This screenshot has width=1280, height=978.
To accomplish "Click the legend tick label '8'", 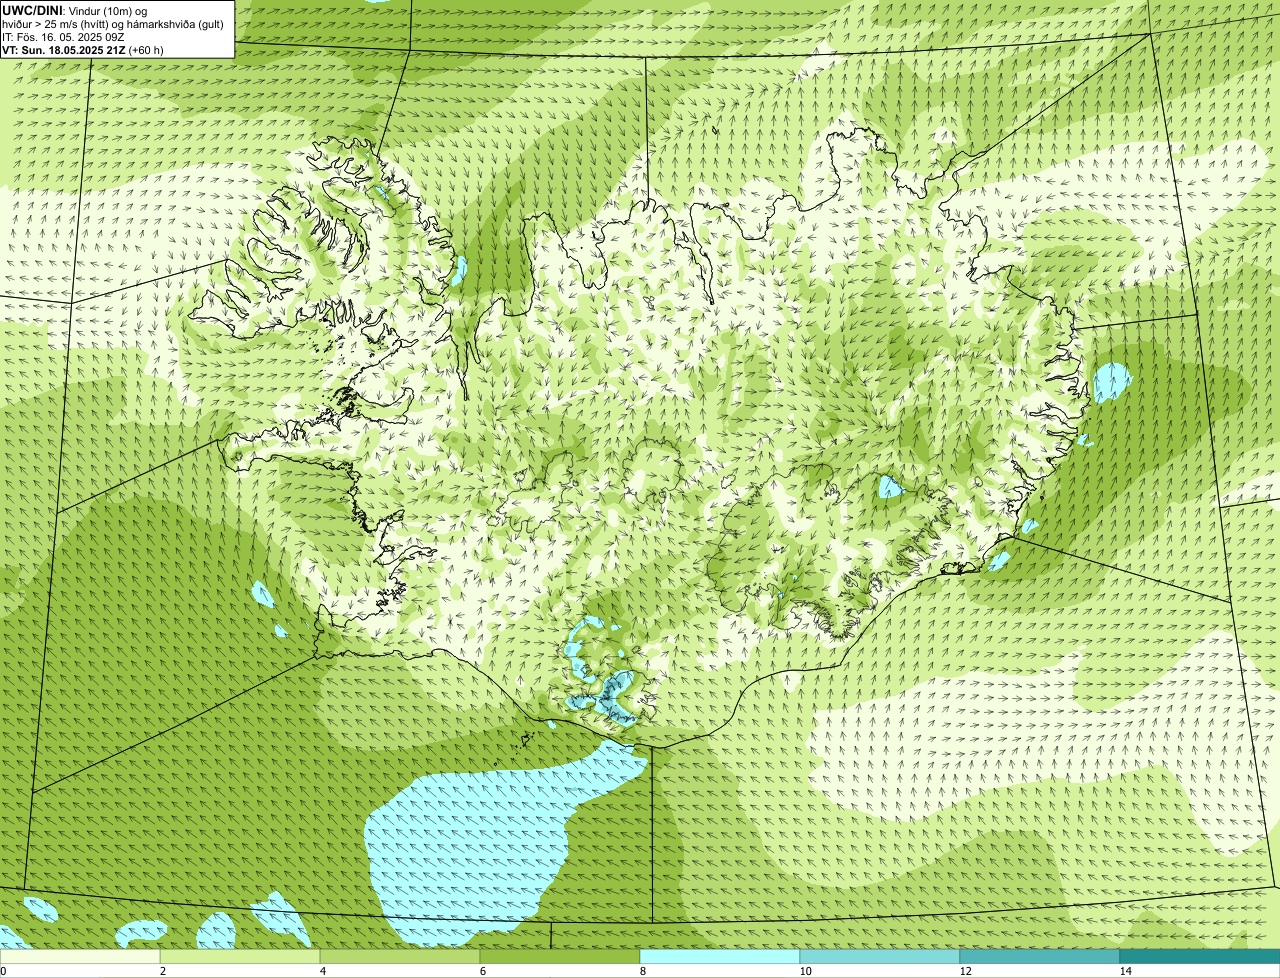I will [643, 971].
